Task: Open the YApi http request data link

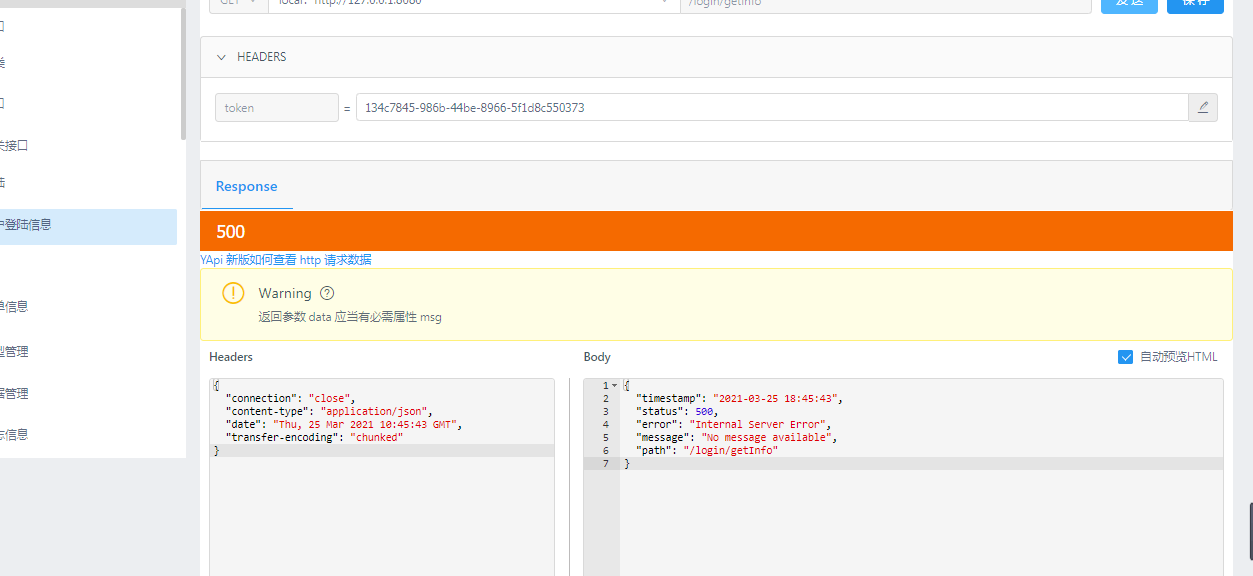Action: [286, 260]
